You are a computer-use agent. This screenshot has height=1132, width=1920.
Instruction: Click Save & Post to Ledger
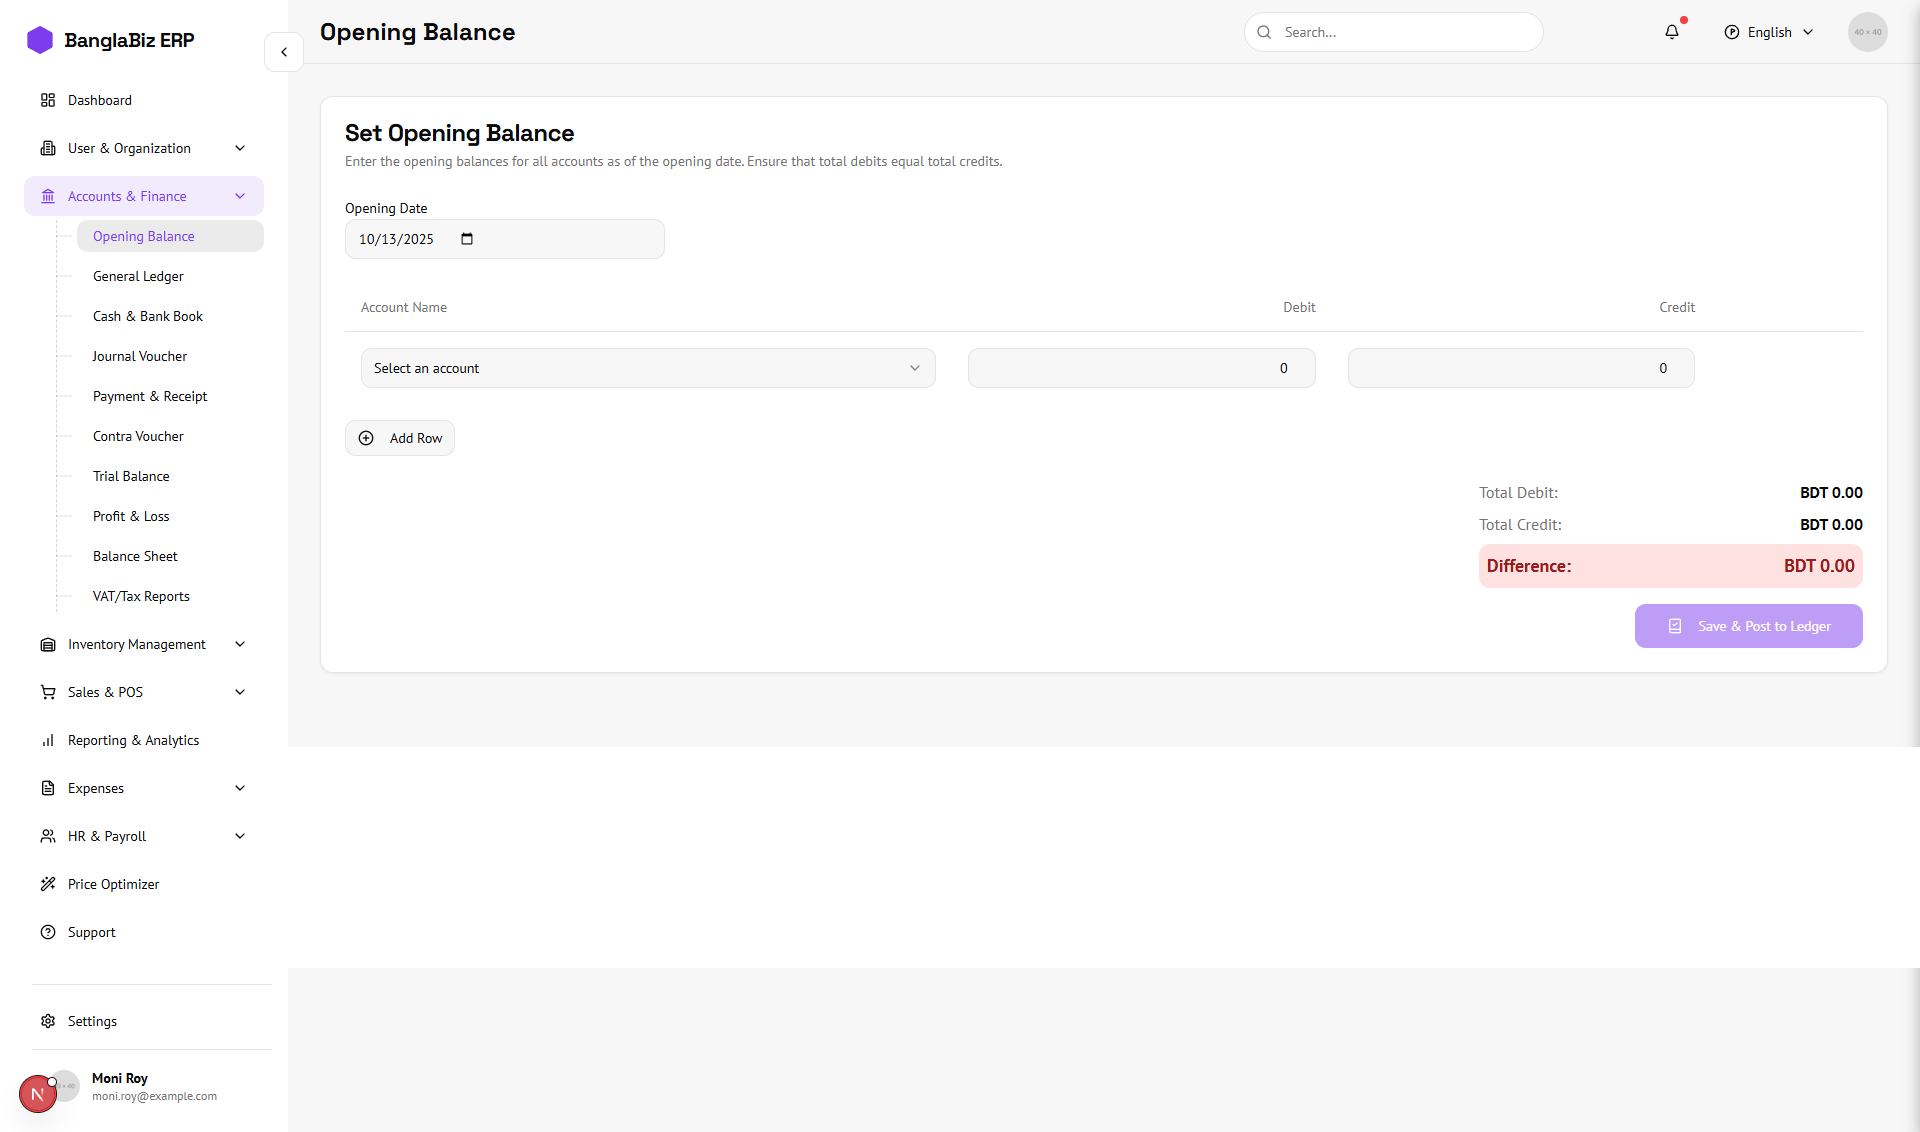(x=1748, y=626)
